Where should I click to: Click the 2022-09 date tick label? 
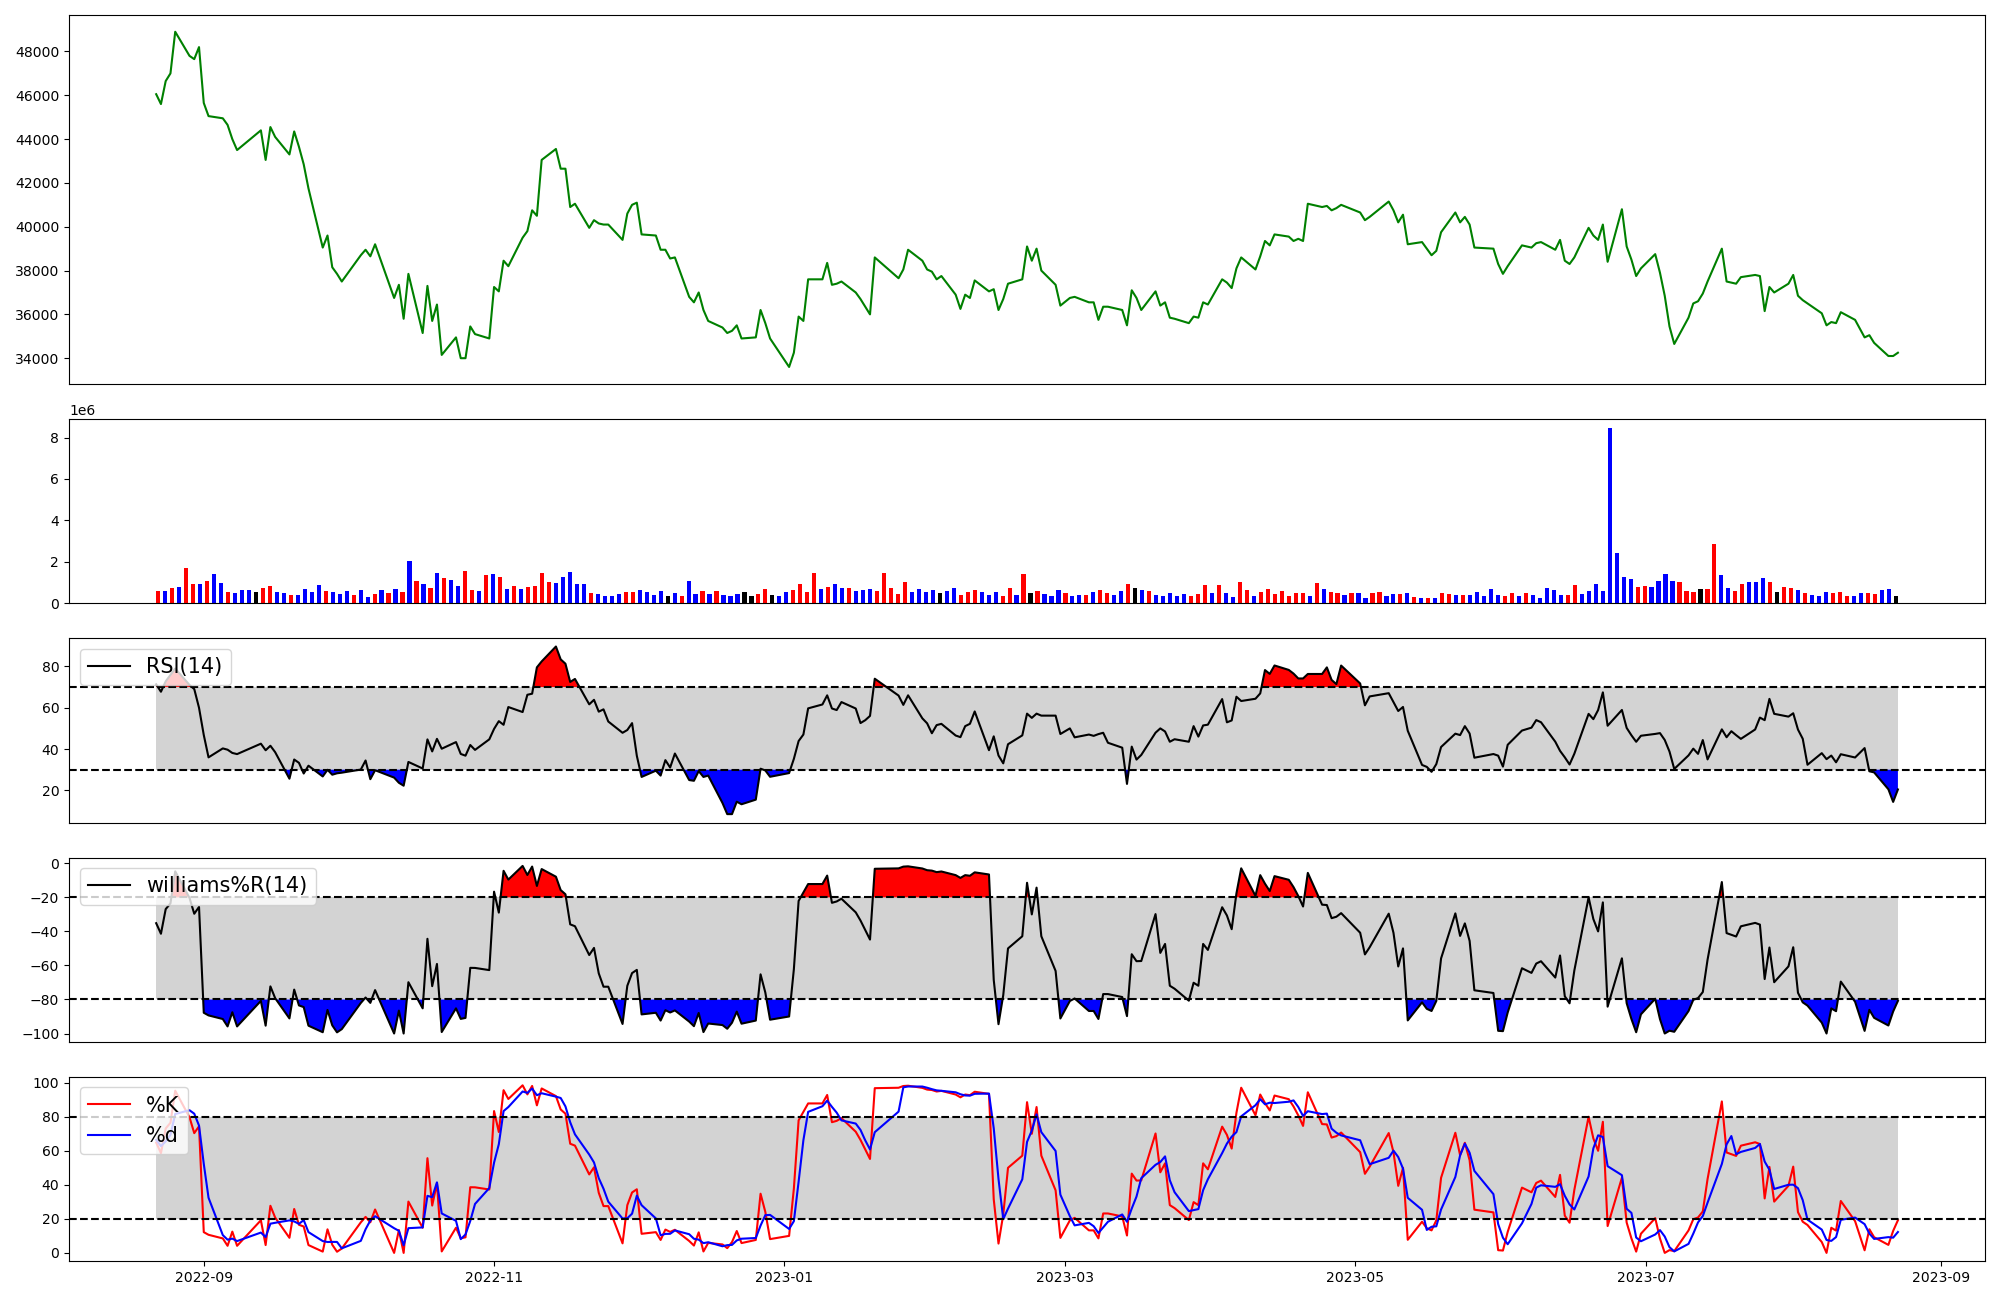pyautogui.click(x=204, y=1277)
